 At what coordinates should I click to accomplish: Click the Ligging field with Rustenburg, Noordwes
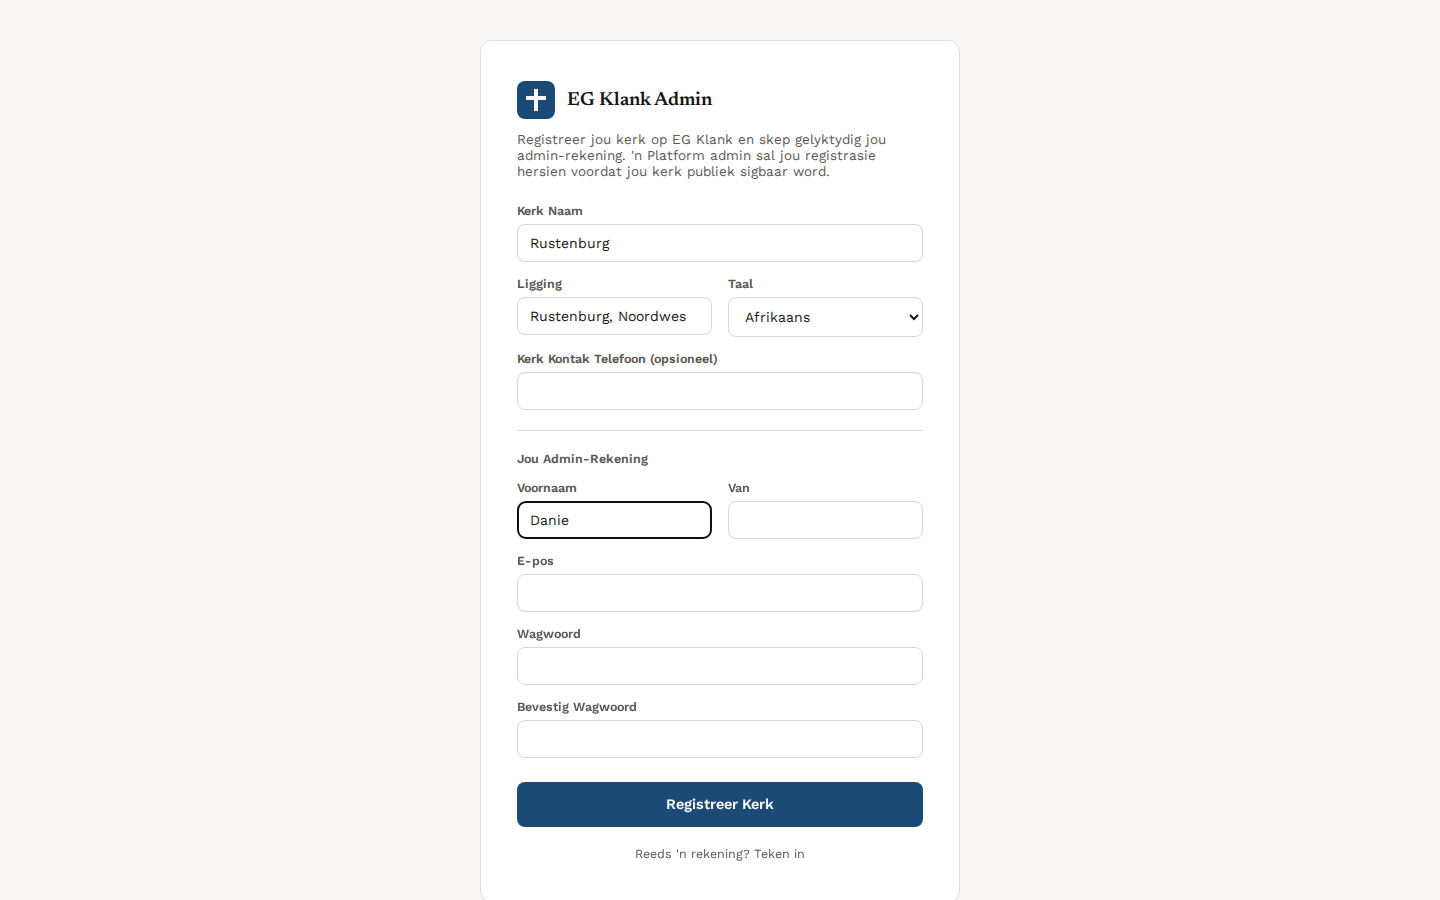[x=614, y=316]
